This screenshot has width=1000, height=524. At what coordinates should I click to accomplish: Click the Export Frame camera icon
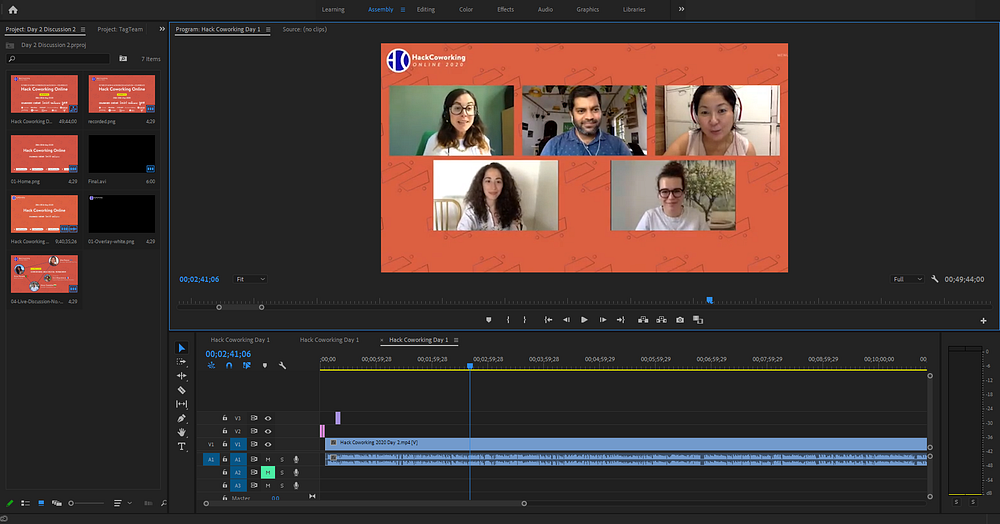click(x=680, y=320)
